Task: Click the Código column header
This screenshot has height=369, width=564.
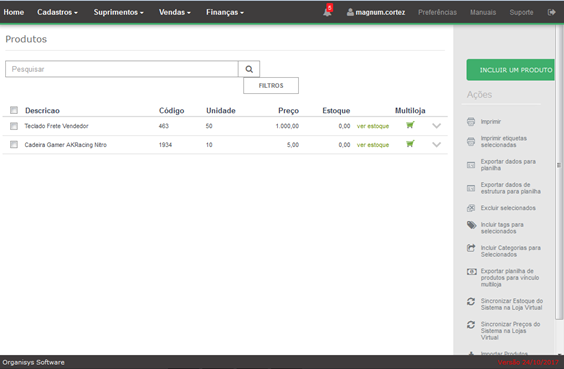Action: [x=171, y=110]
